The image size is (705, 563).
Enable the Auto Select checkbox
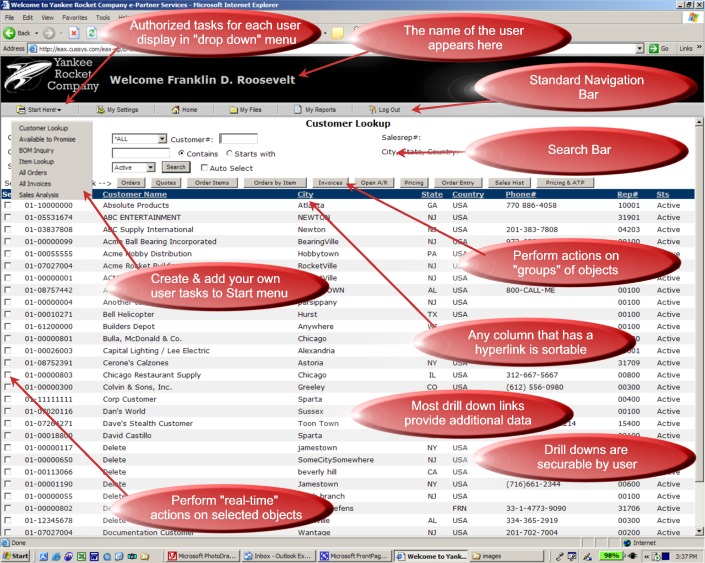(204, 168)
